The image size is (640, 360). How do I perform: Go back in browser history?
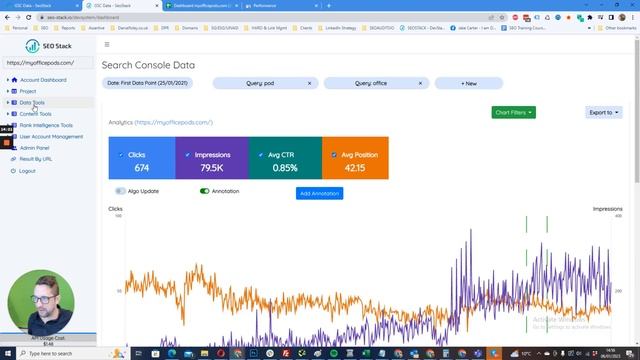tap(7, 18)
